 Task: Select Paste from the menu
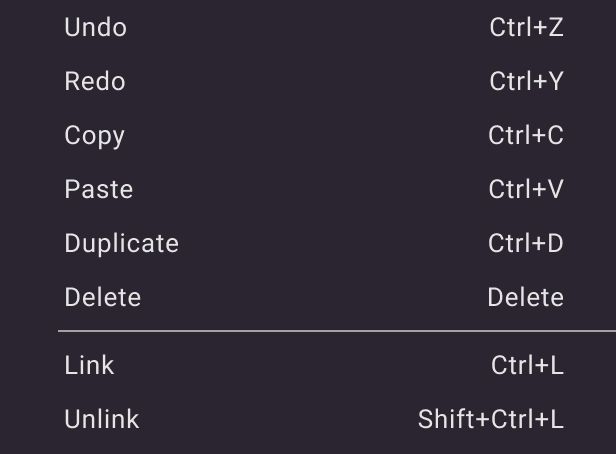coord(99,189)
